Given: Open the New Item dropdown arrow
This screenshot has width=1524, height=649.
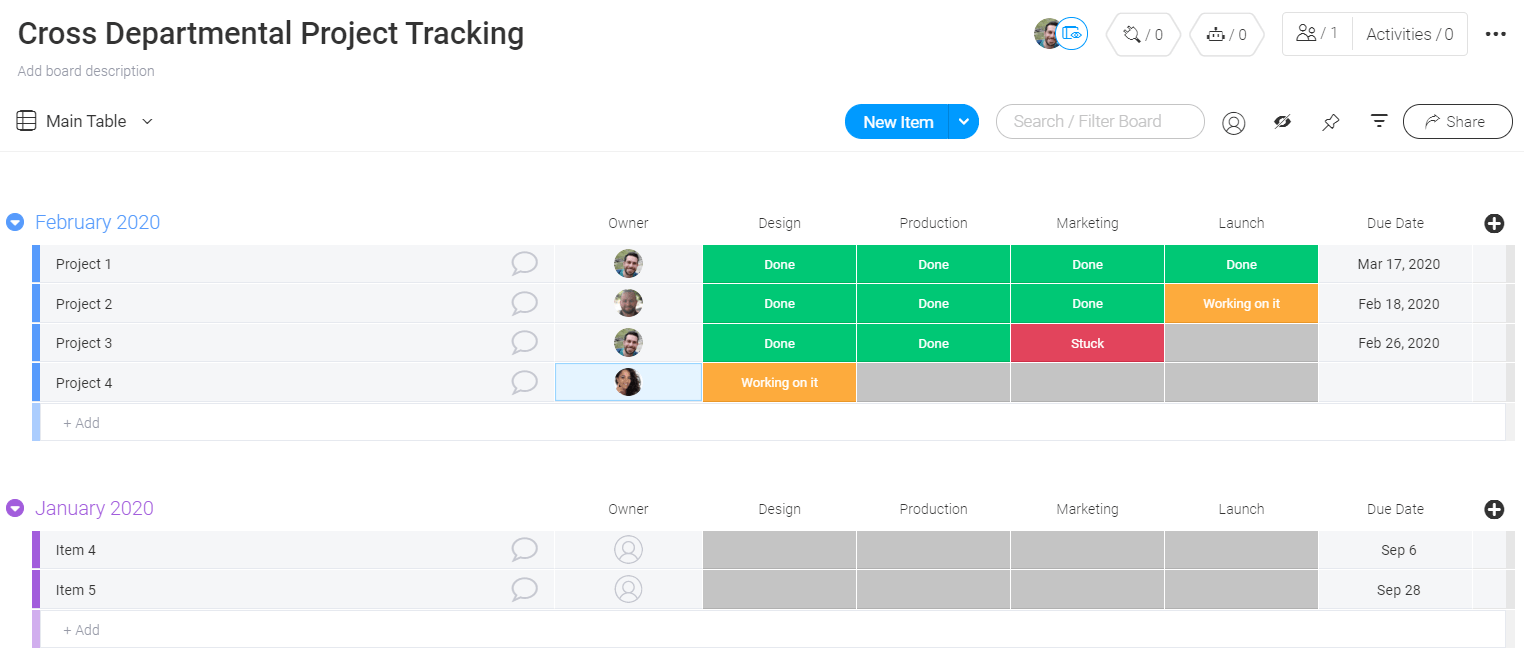Looking at the screenshot, I should click(x=963, y=121).
